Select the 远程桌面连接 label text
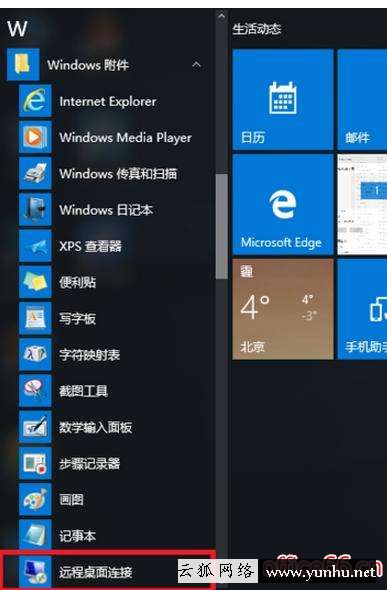387x590 pixels. (96, 572)
